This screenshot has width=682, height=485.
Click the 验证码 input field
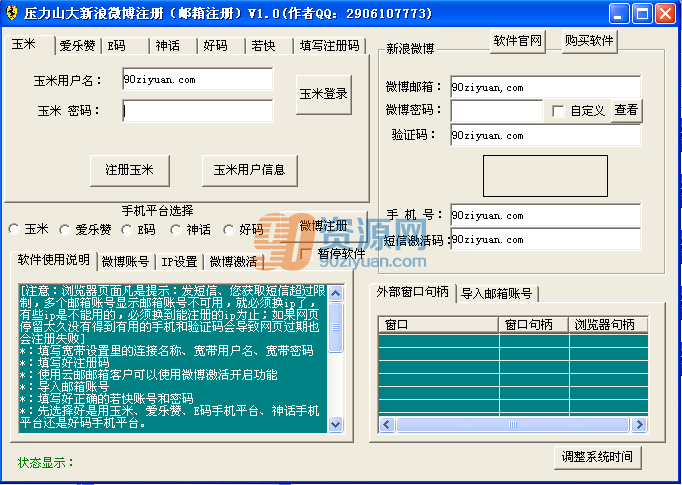point(546,135)
